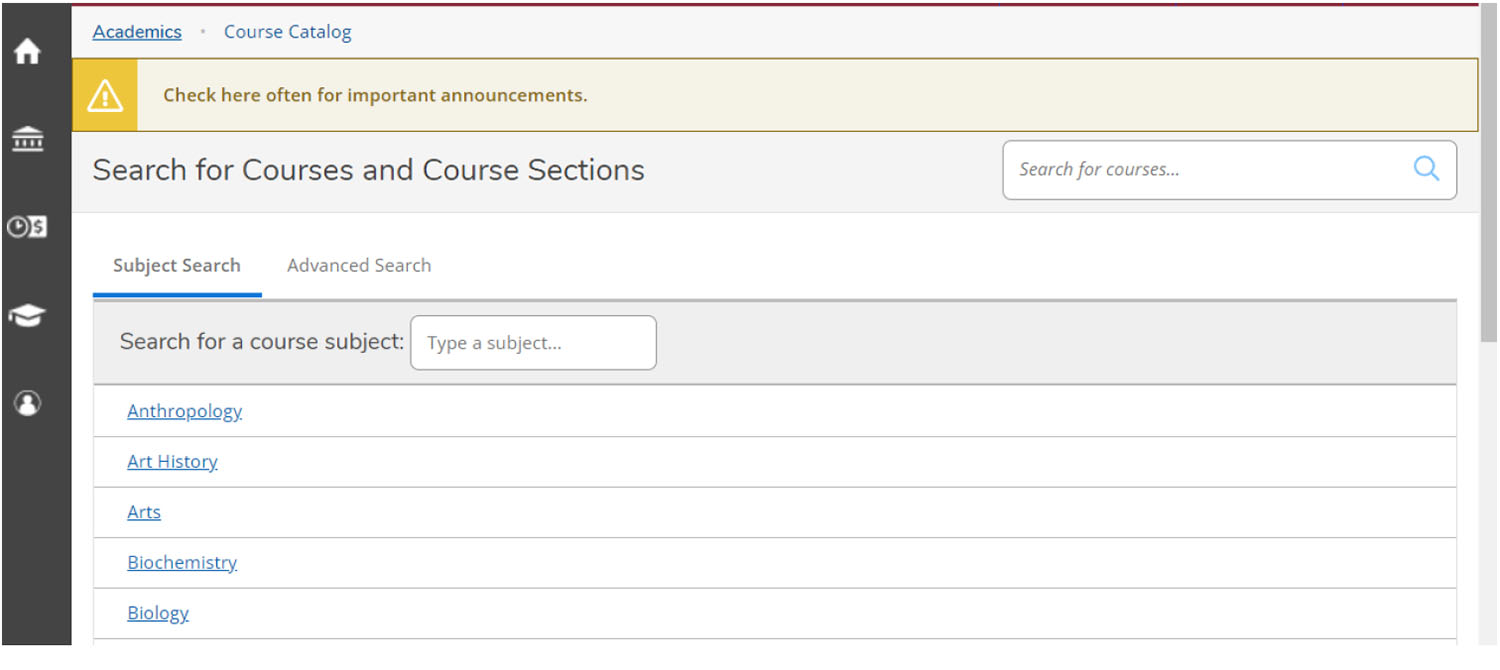Select the Subject Search tab
Screen dimensions: 1500x670
click(176, 265)
